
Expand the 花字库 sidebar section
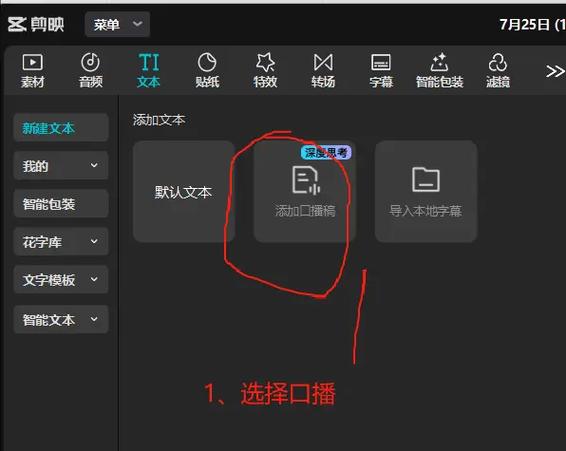(61, 242)
